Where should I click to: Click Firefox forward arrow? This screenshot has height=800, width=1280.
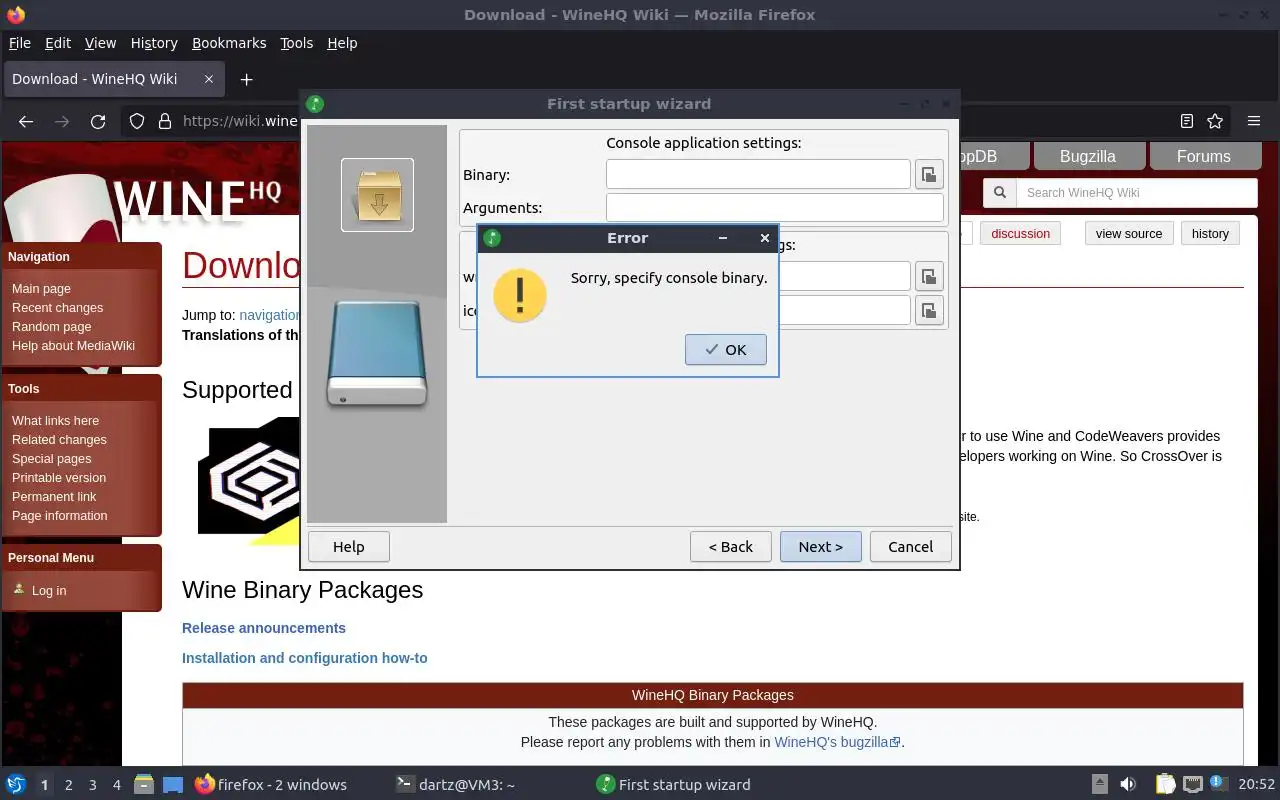point(62,121)
